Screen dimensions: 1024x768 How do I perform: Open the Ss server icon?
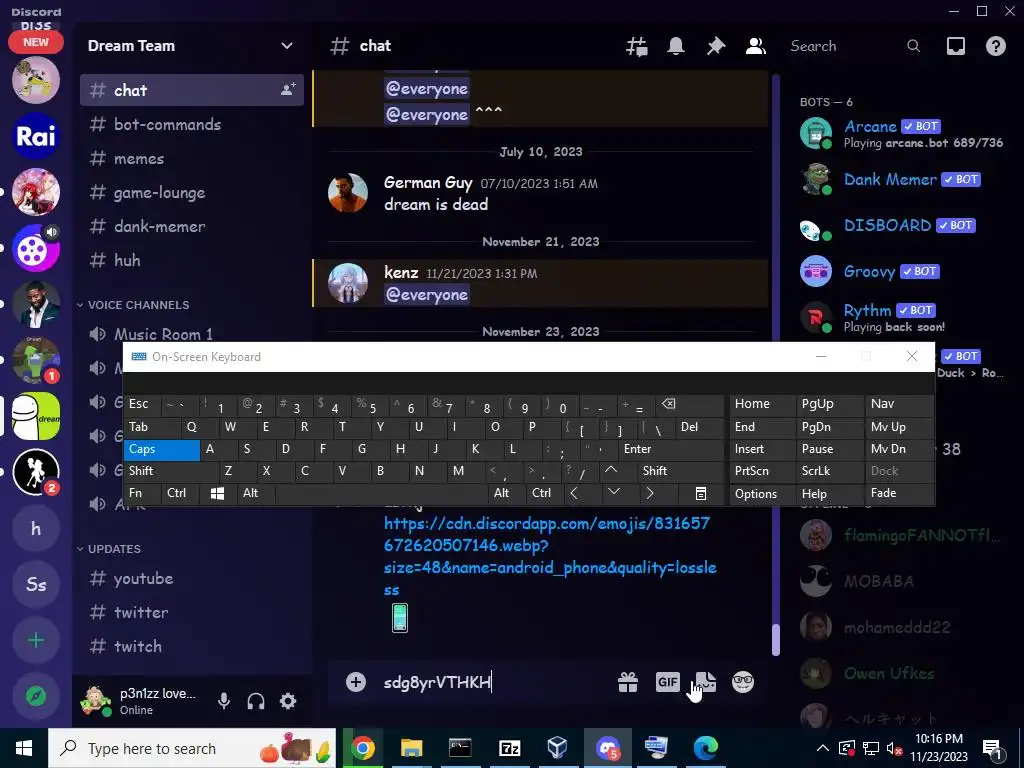[36, 584]
